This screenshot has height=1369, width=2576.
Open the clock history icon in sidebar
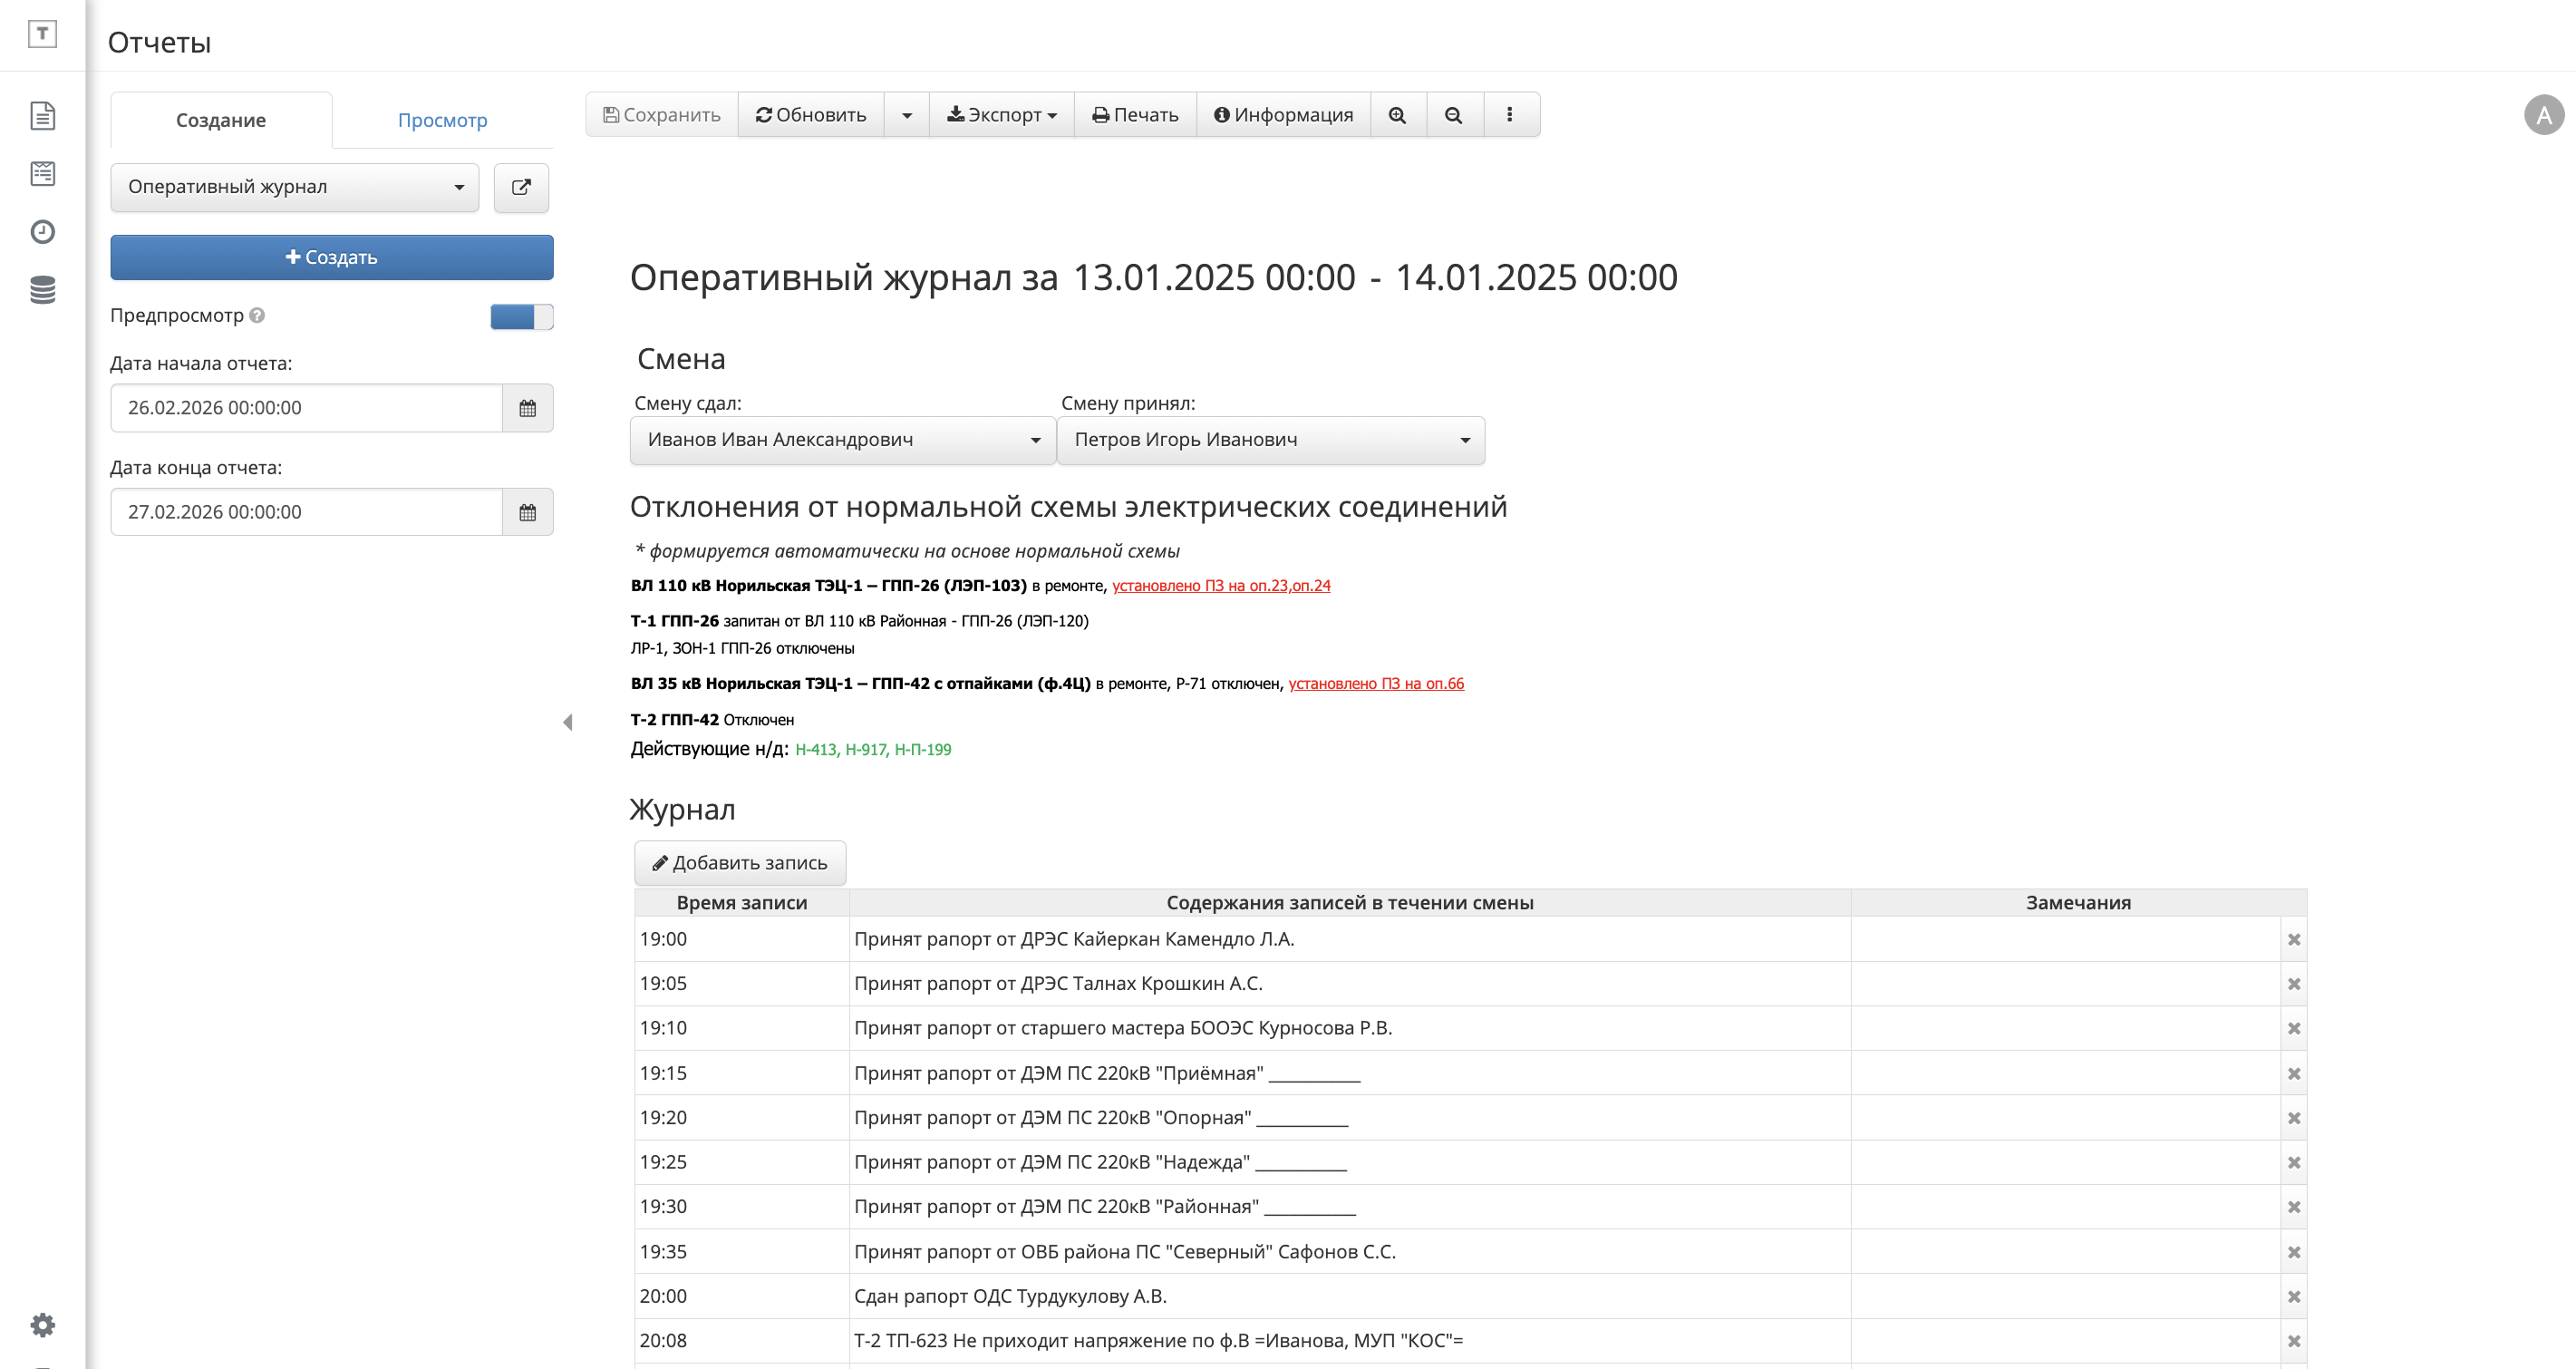(x=42, y=232)
